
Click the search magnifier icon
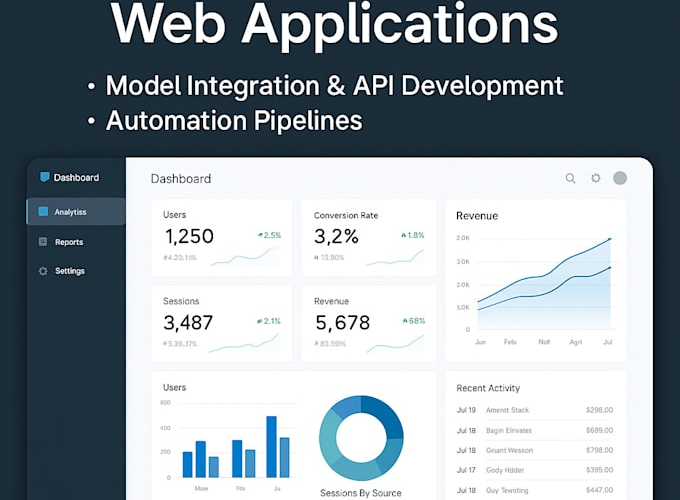(570, 179)
